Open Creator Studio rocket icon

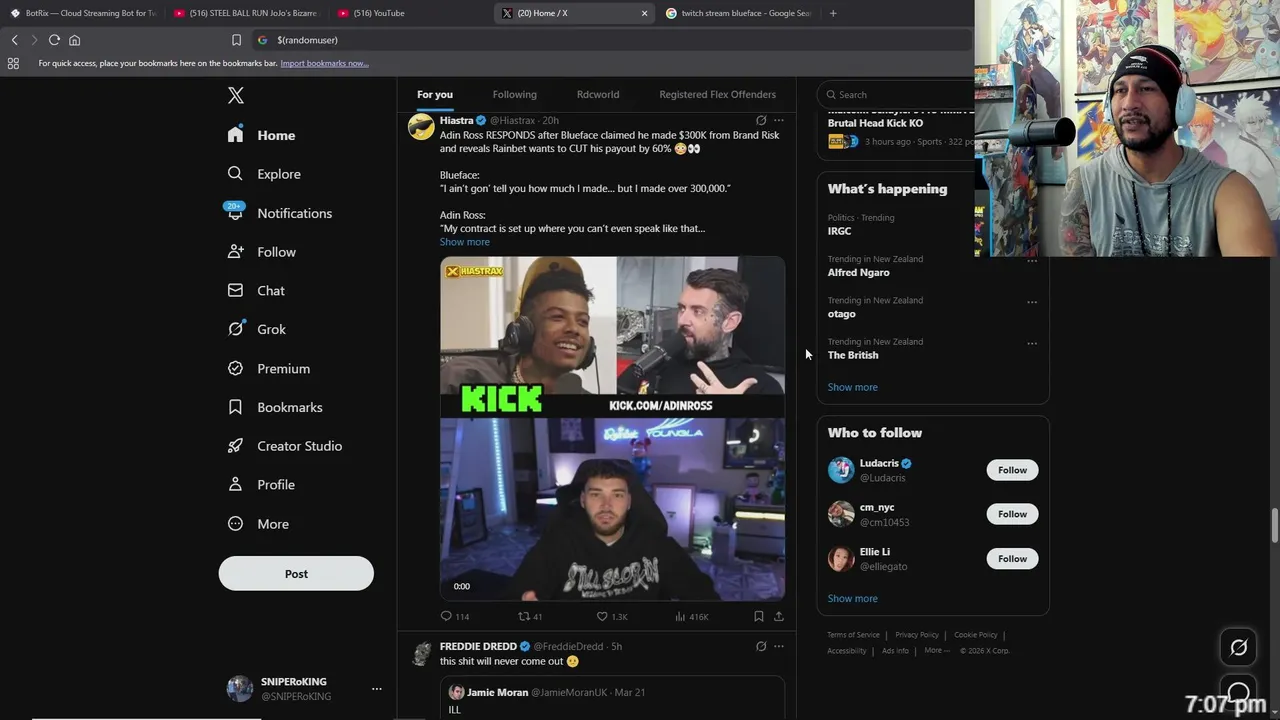(x=235, y=446)
